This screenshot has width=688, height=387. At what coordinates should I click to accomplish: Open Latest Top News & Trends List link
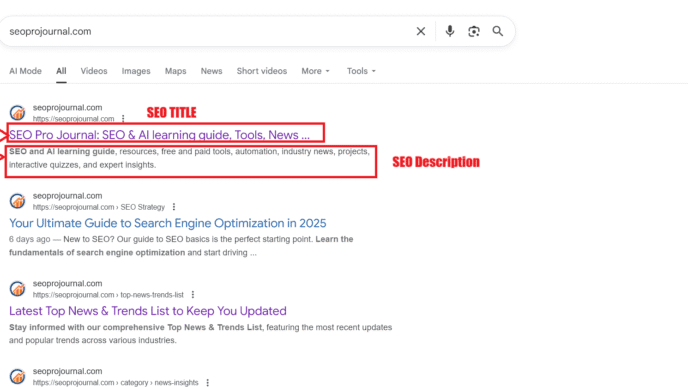[148, 311]
